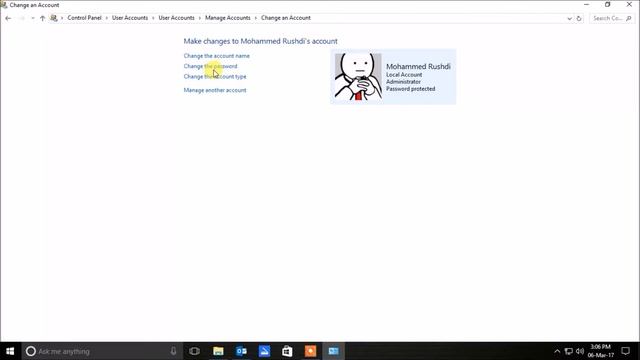The width and height of the screenshot is (640, 360).
Task: Open Outlook from the taskbar
Action: pos(241,351)
